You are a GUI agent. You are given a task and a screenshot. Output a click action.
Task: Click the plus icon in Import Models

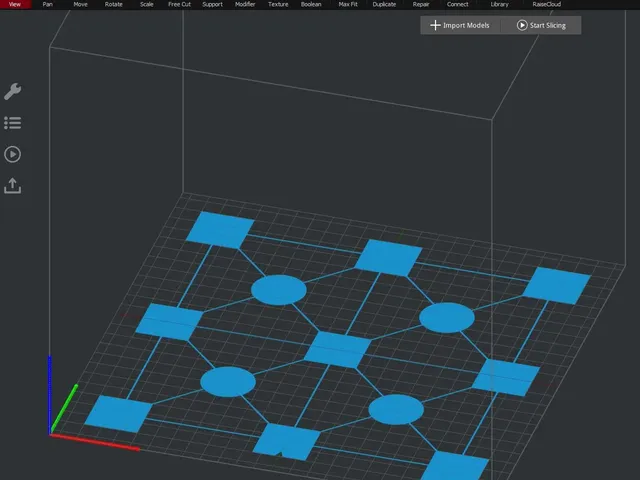[x=436, y=25]
